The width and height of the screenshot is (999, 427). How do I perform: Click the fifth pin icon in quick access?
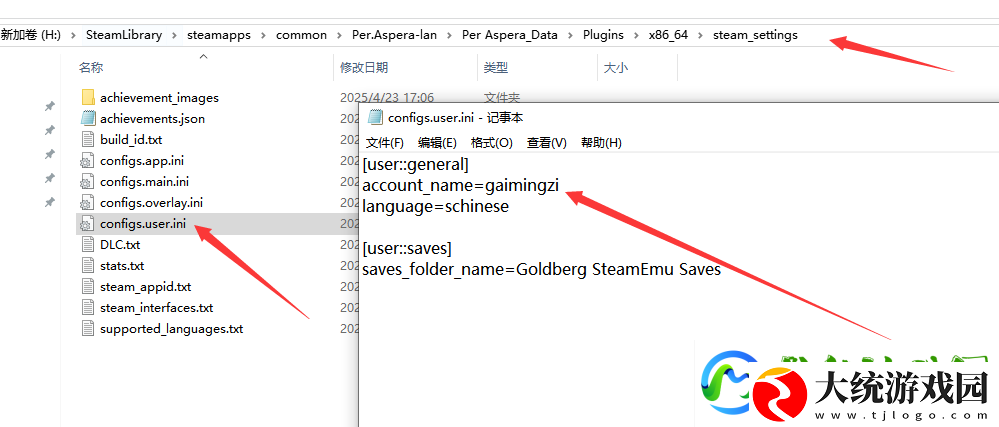[x=49, y=203]
